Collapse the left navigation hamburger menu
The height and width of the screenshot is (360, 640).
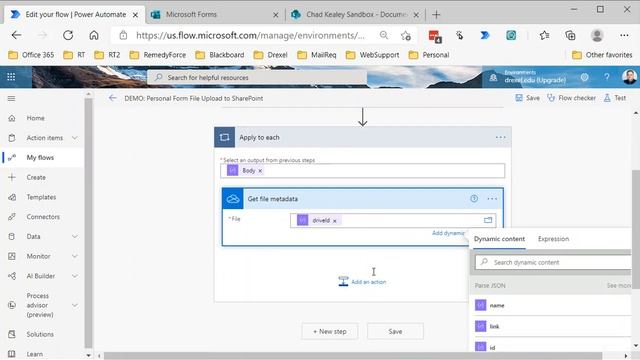point(11,98)
